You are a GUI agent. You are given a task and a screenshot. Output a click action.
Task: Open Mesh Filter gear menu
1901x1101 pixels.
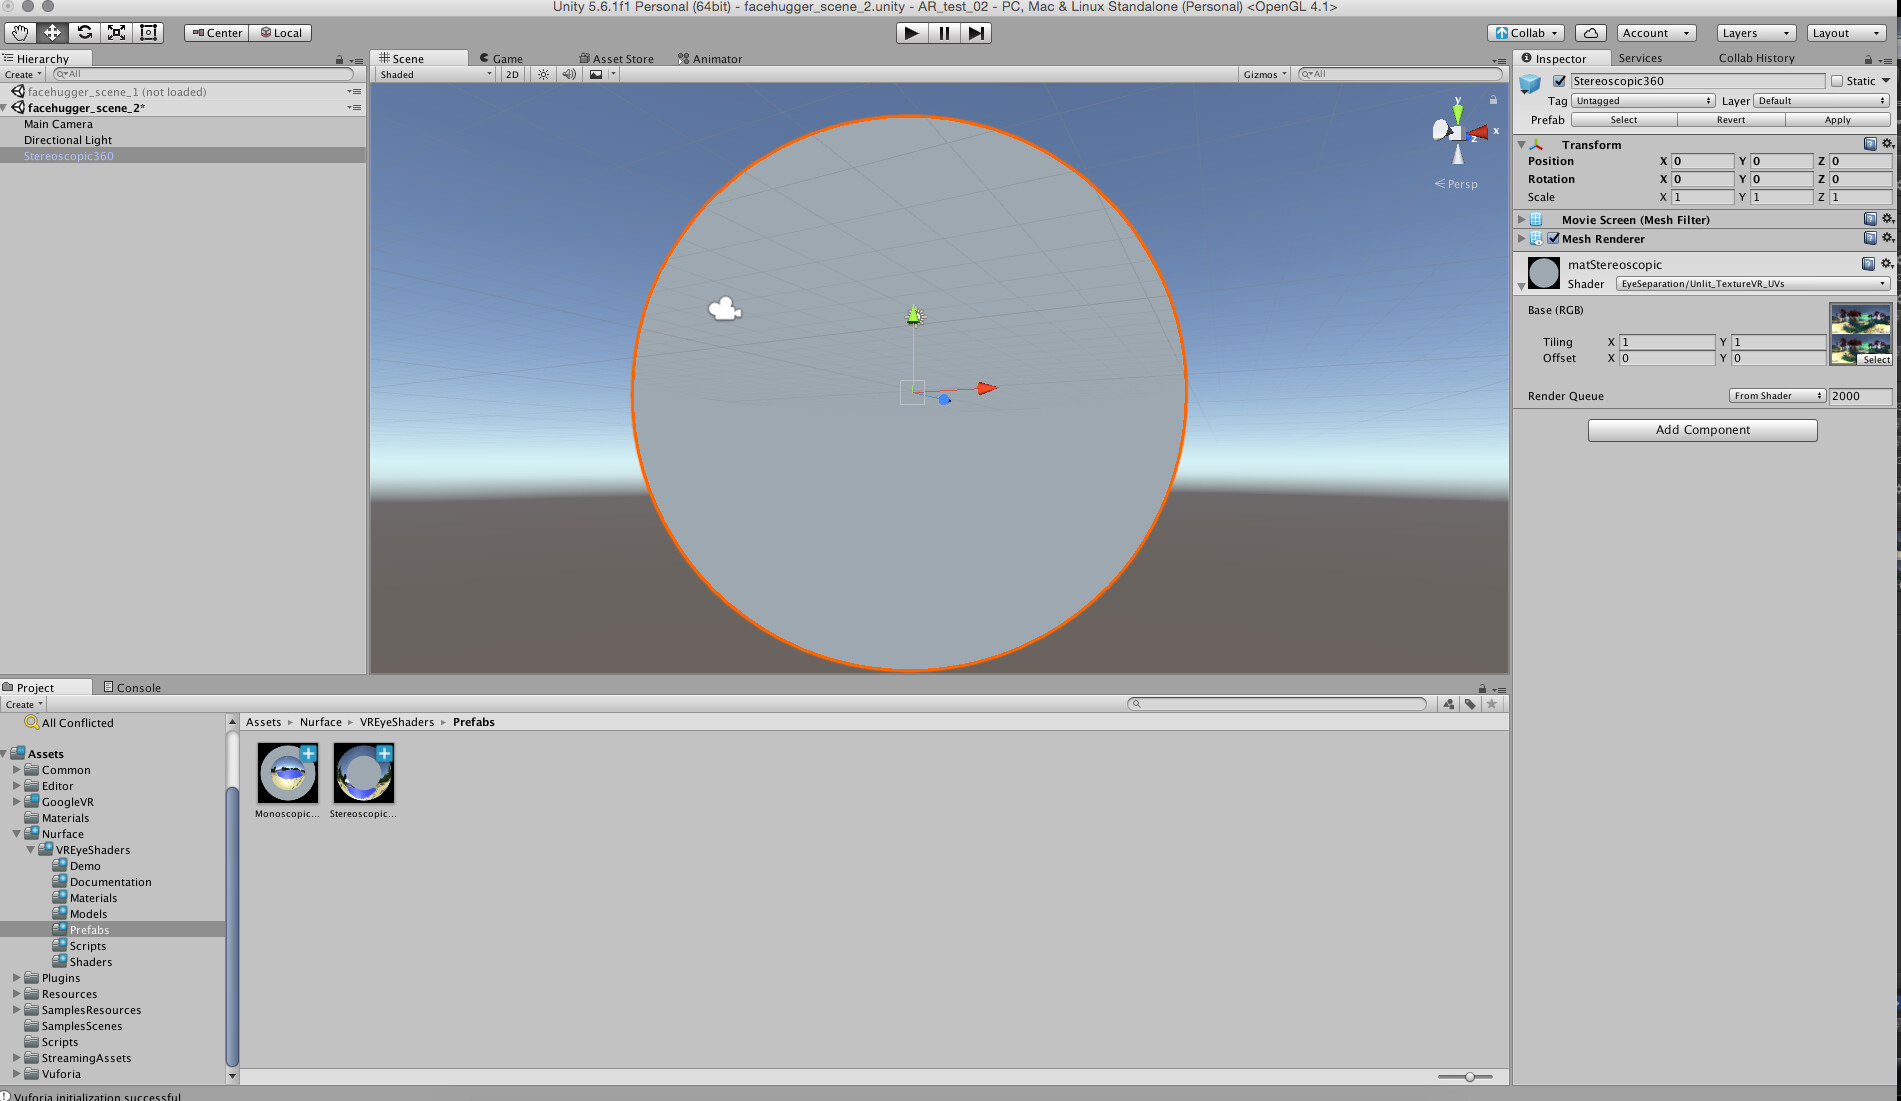tap(1887, 219)
